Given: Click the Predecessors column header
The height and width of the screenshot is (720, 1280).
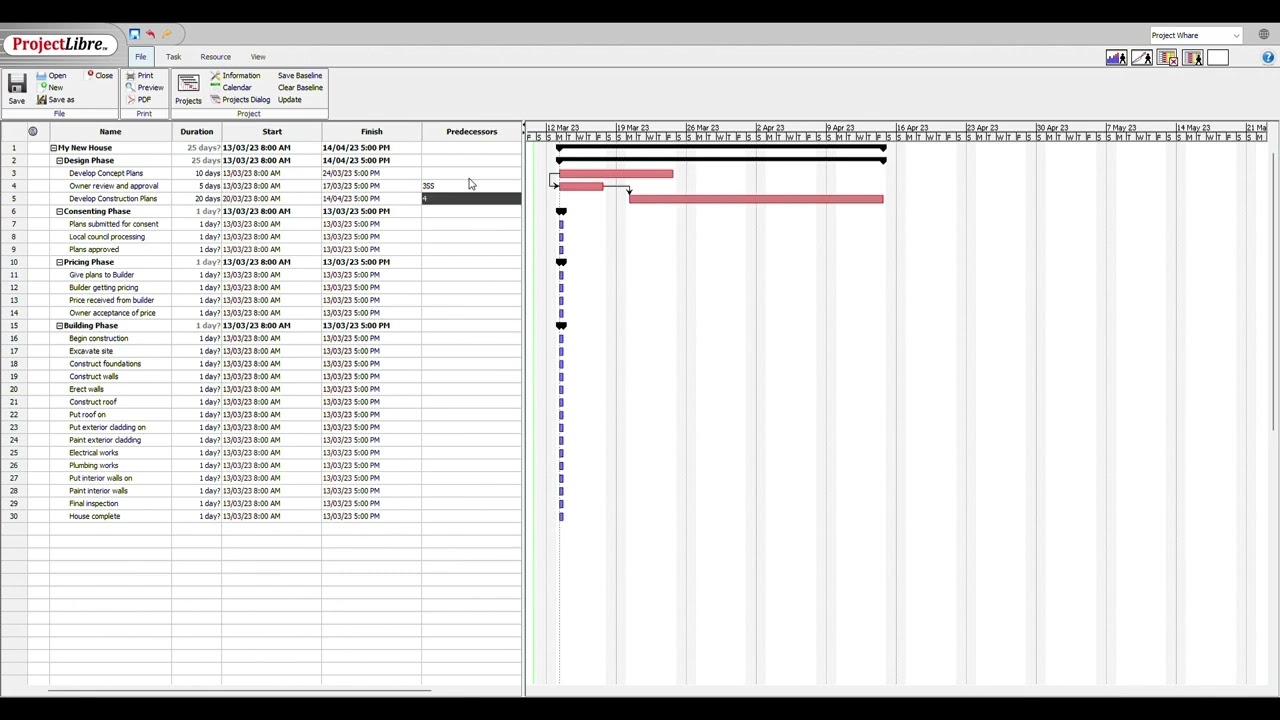Looking at the screenshot, I should tap(471, 132).
